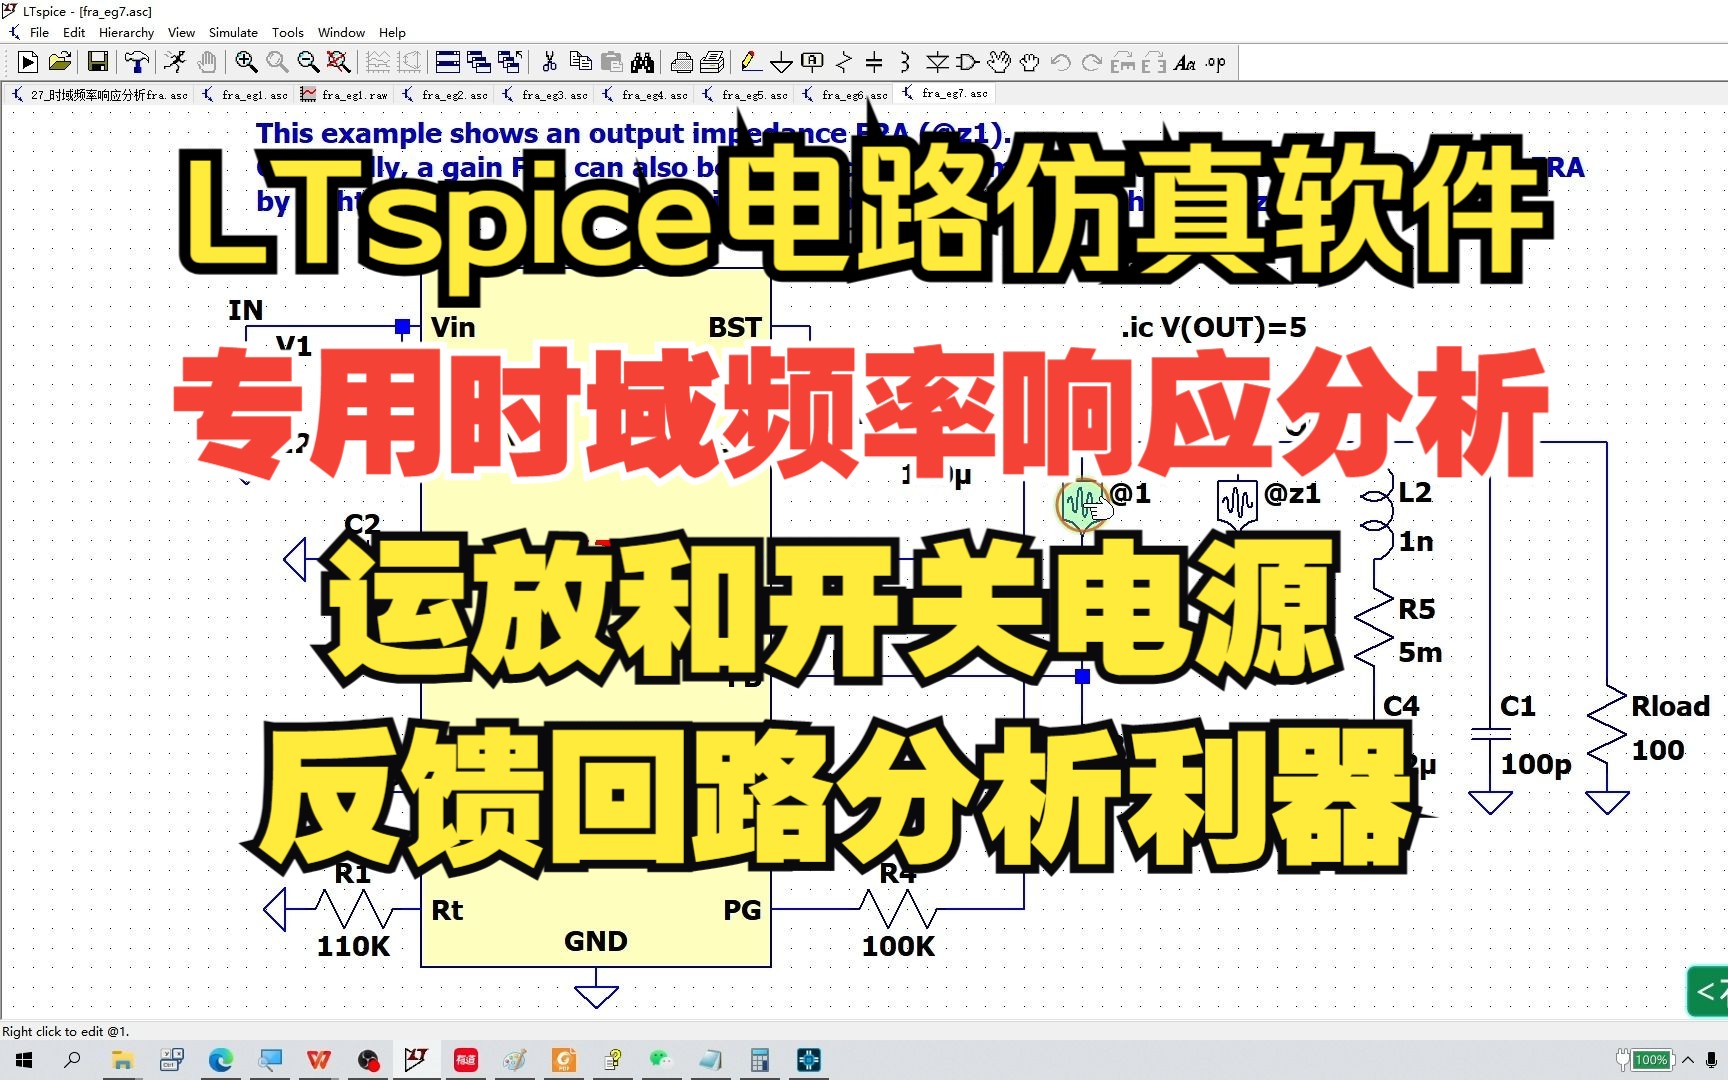Open WeChat from the taskbar

(661, 1060)
